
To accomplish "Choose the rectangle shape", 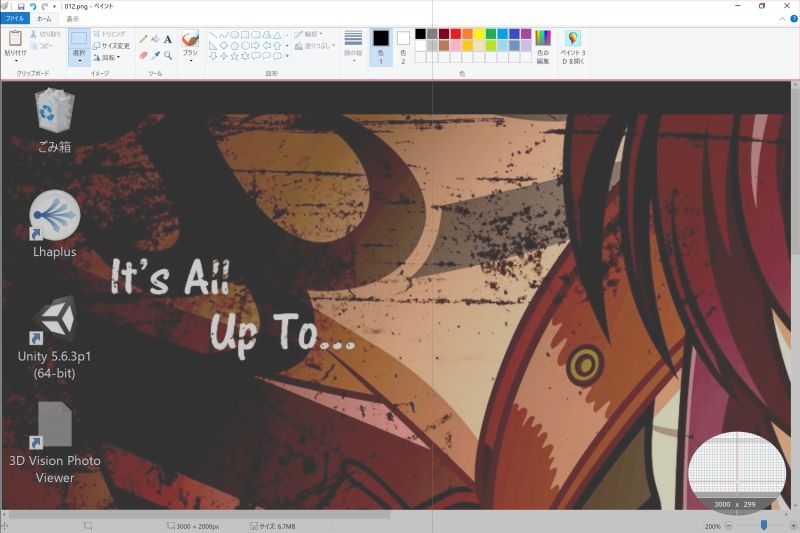I will pyautogui.click(x=245, y=35).
